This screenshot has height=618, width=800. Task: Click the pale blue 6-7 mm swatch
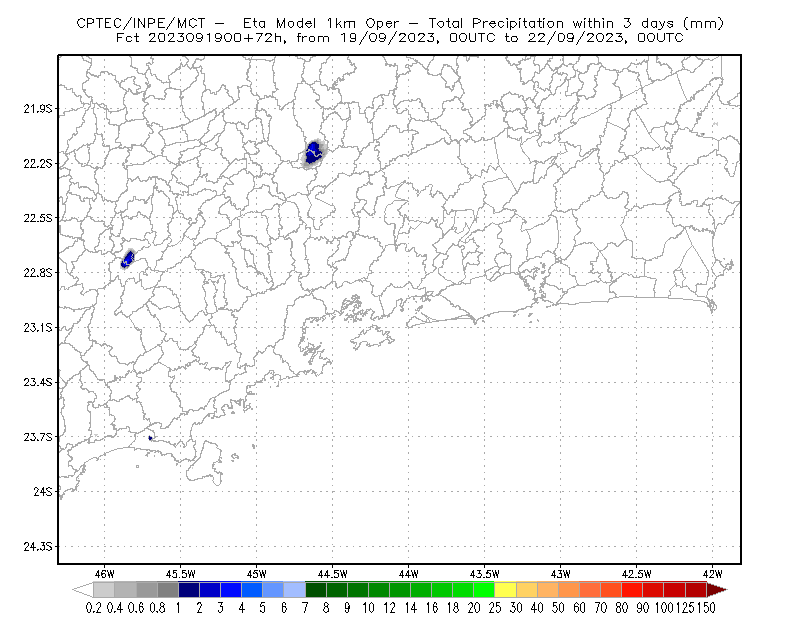[x=294, y=590]
